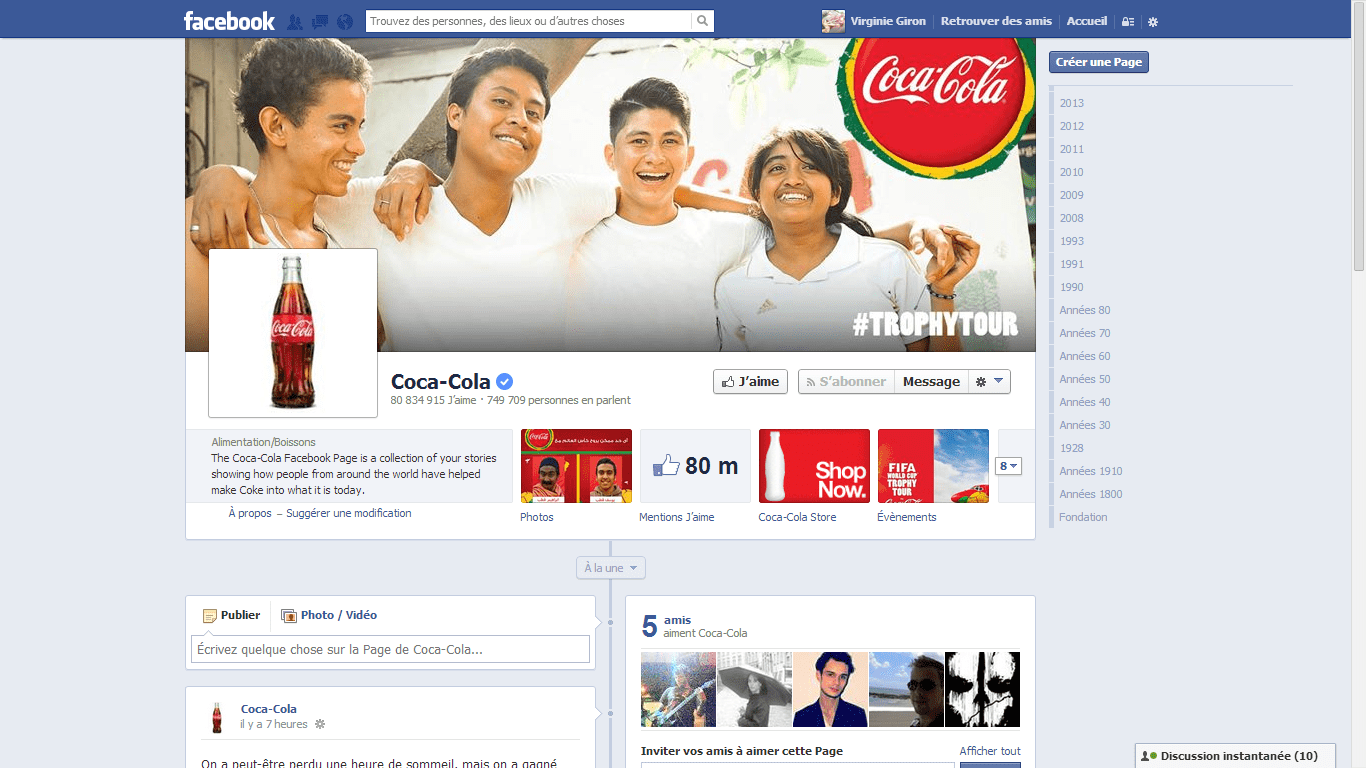The height and width of the screenshot is (768, 1366).
Task: Open friend requests icon in top bar
Action: (295, 21)
